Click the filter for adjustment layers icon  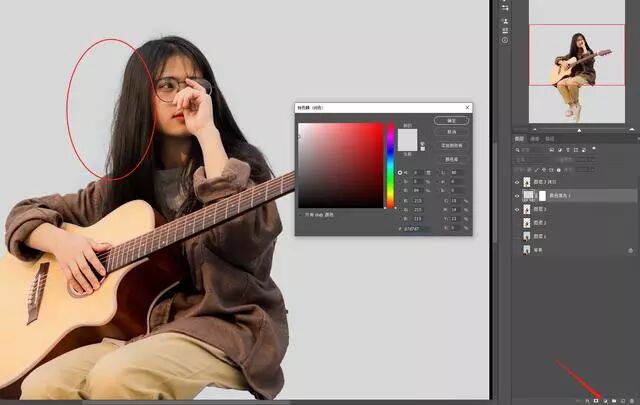click(560, 150)
